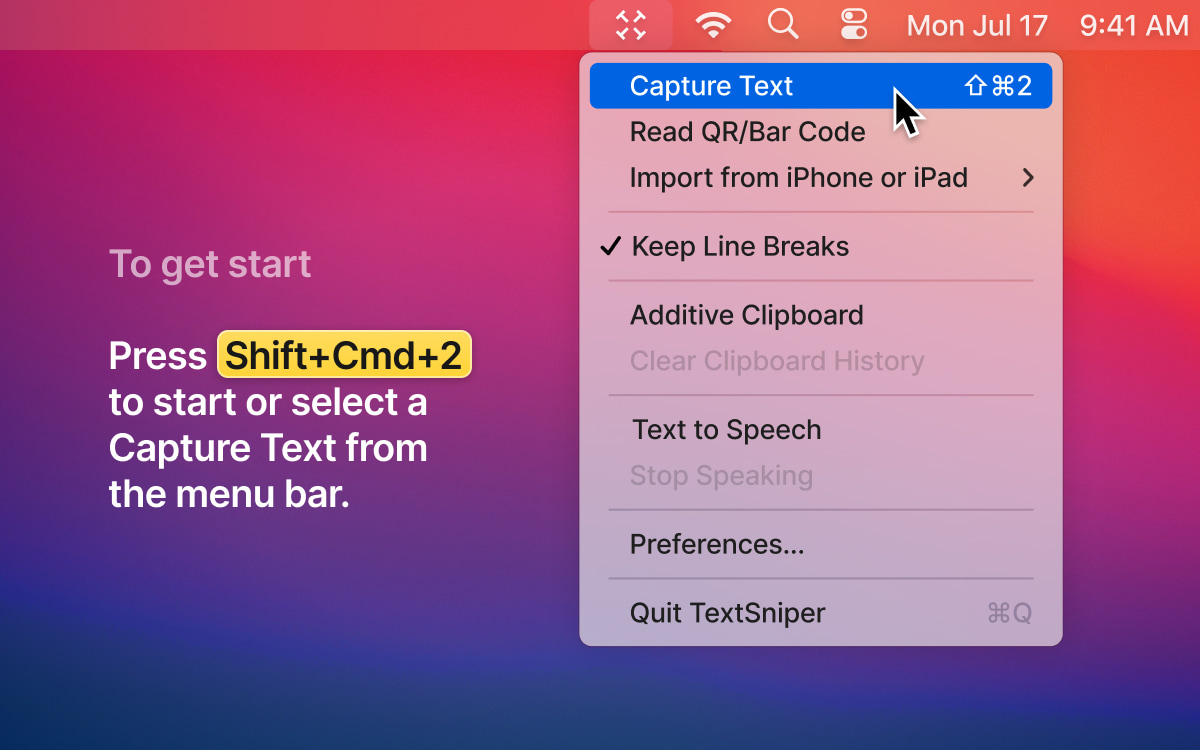Click the Shift+Cmd+2 highlighted shortcut text
The height and width of the screenshot is (750, 1200).
click(x=344, y=356)
